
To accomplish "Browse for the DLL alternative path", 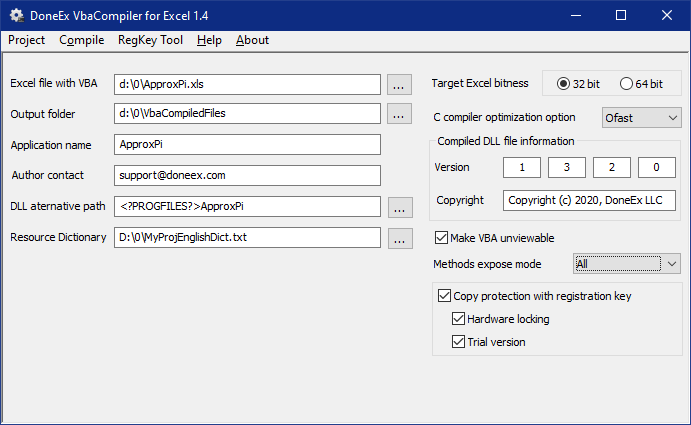I will tap(400, 207).
